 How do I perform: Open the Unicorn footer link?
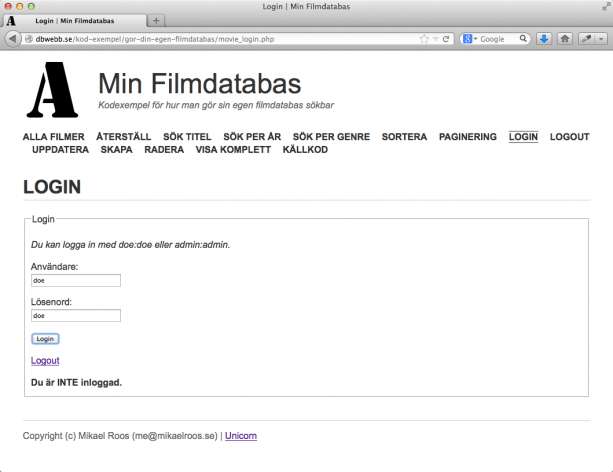pos(241,436)
